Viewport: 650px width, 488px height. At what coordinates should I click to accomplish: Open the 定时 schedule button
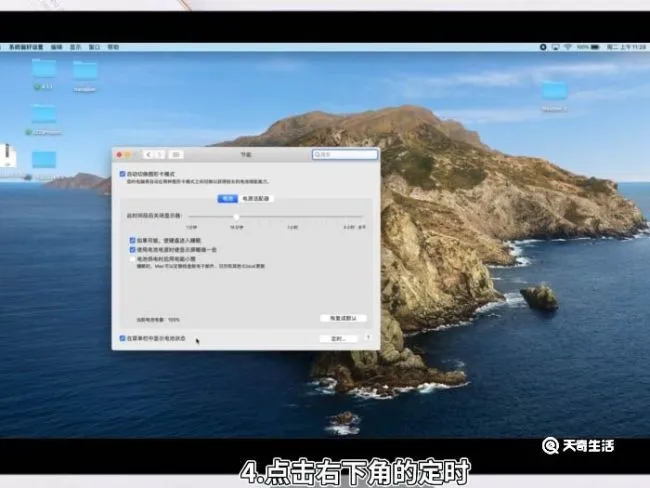[338, 339]
